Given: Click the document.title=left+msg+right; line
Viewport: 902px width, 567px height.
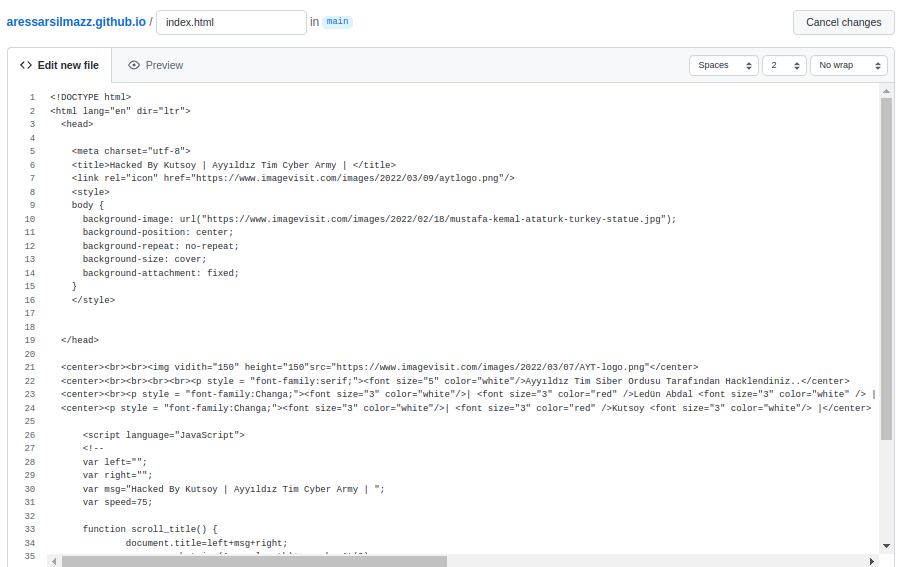Looking at the screenshot, I should (207, 543).
